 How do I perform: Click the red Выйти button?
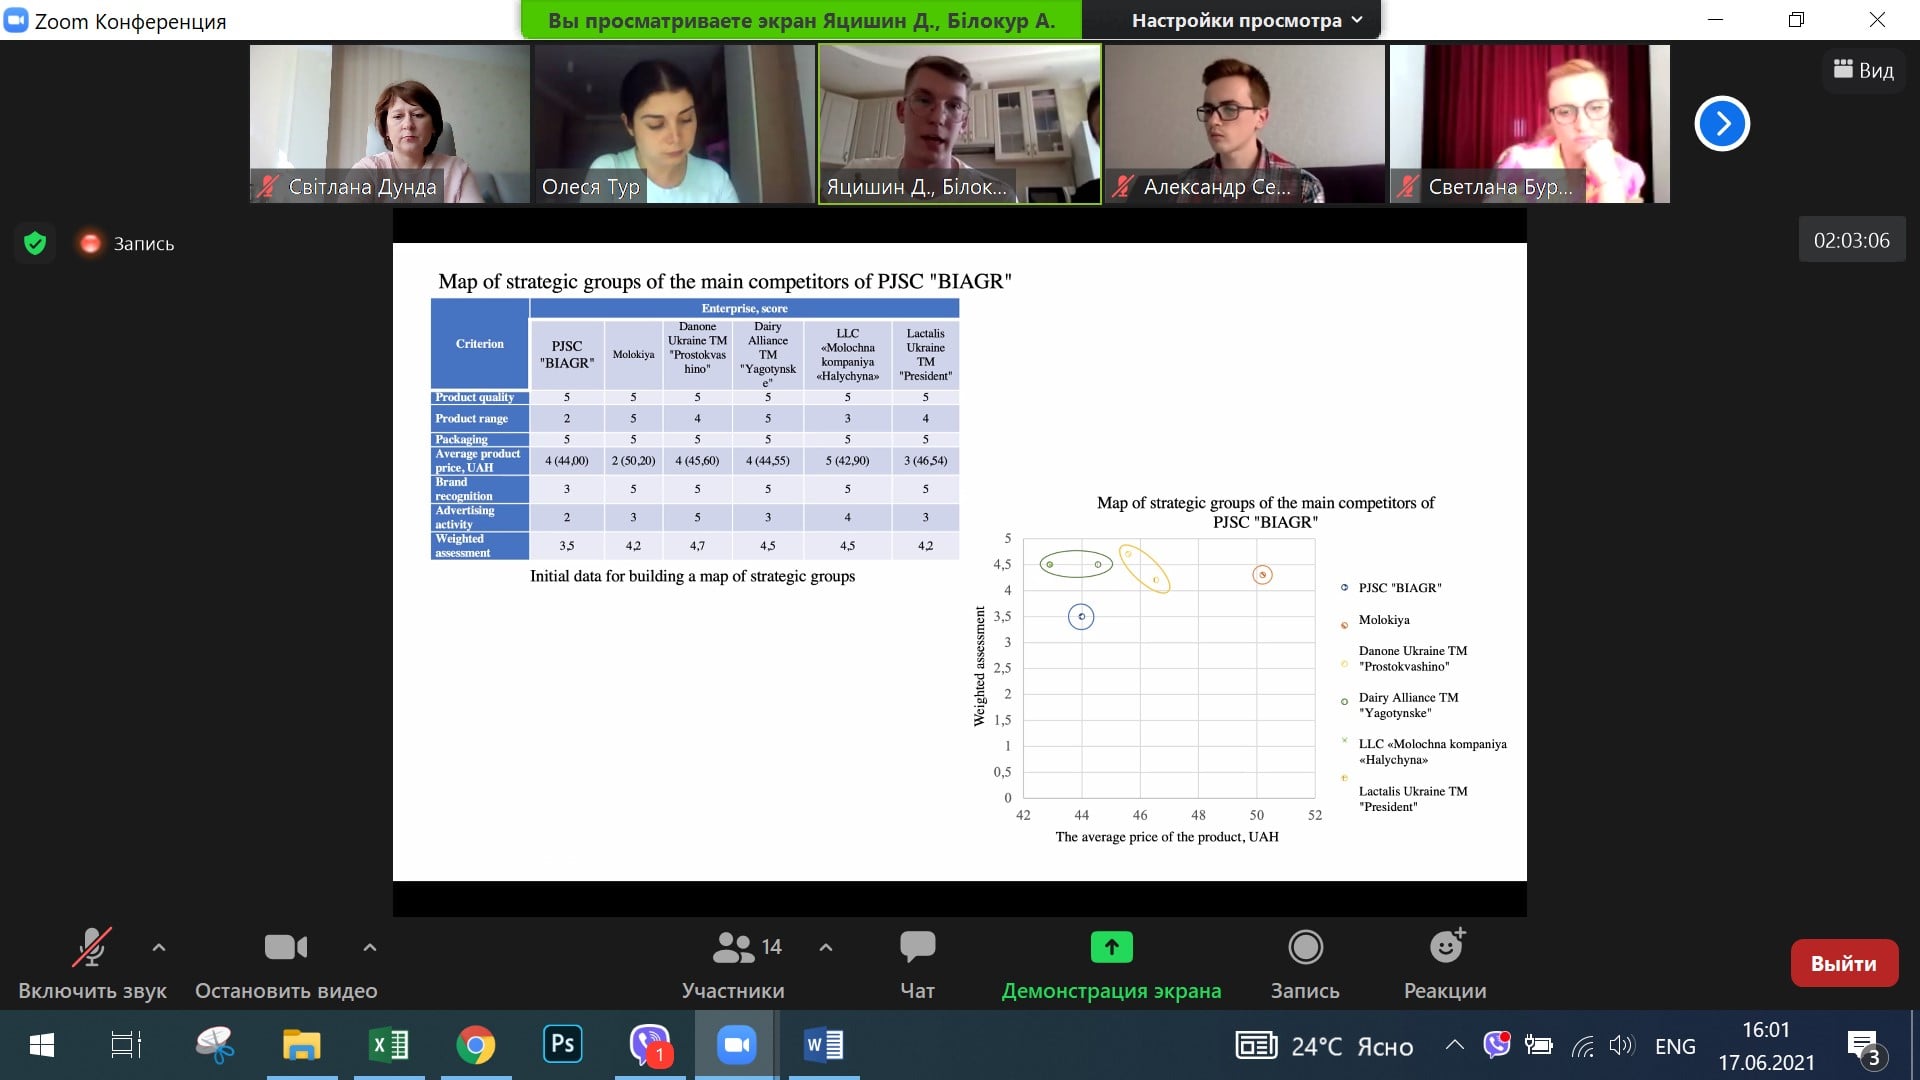1843,963
